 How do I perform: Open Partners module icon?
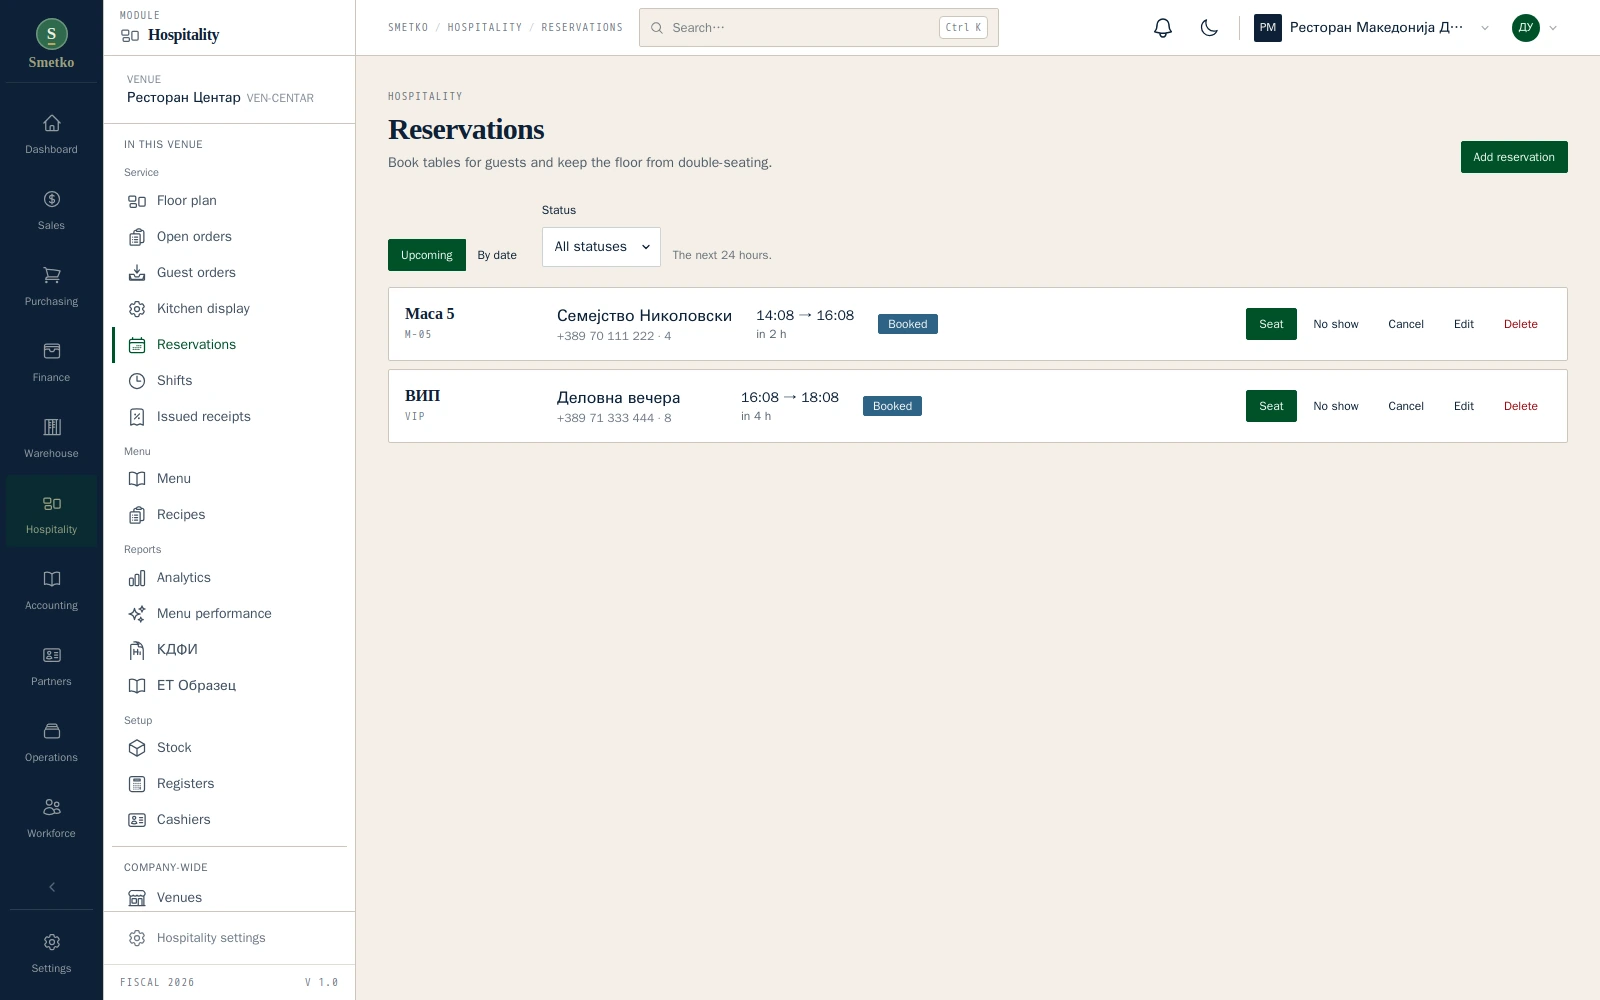pyautogui.click(x=51, y=656)
